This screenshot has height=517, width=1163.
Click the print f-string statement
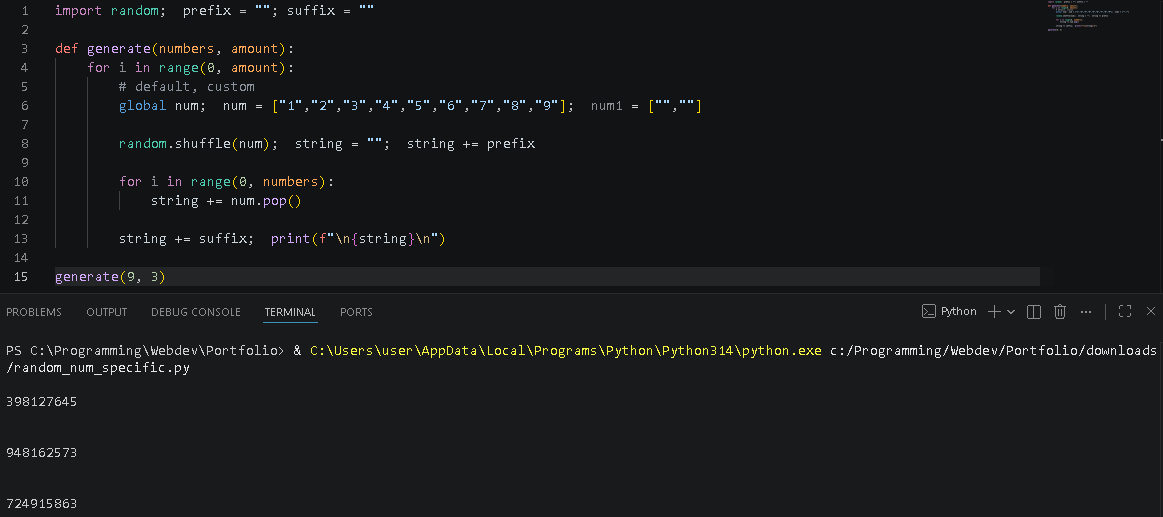tap(358, 239)
